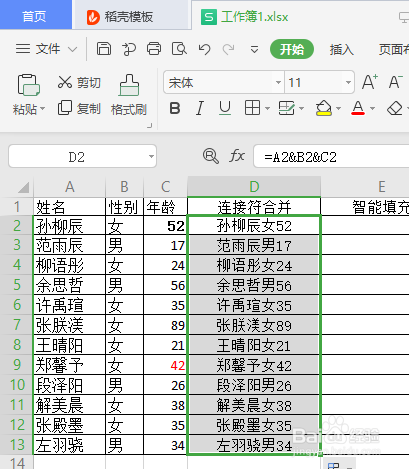Click the Print icon
The width and height of the screenshot is (409, 469).
tap(154, 49)
